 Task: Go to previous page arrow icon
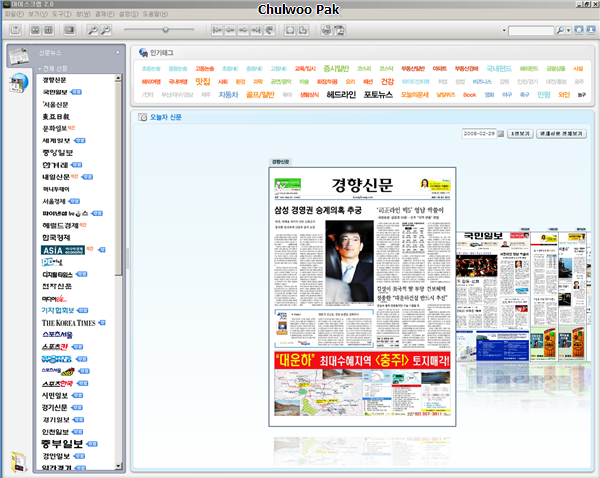point(230,30)
